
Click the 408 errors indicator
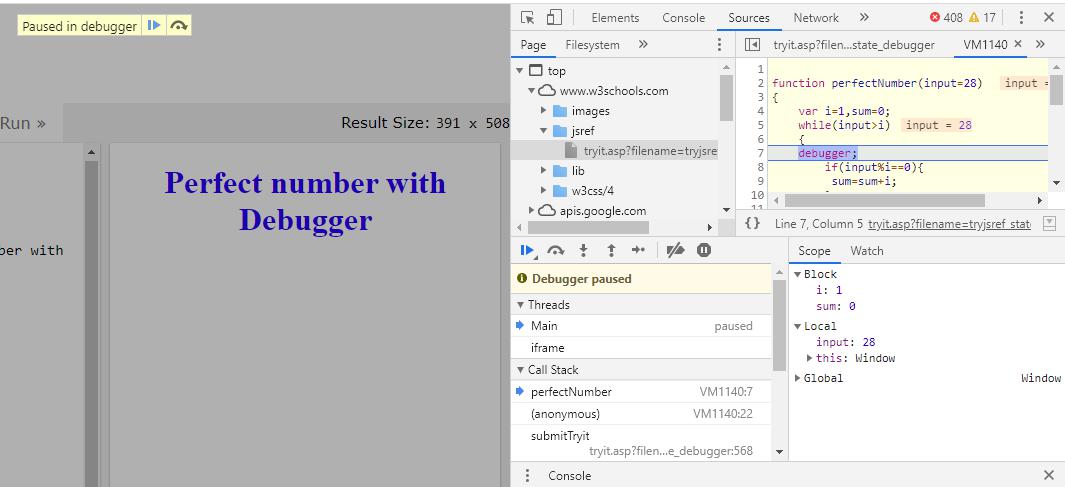(x=946, y=18)
